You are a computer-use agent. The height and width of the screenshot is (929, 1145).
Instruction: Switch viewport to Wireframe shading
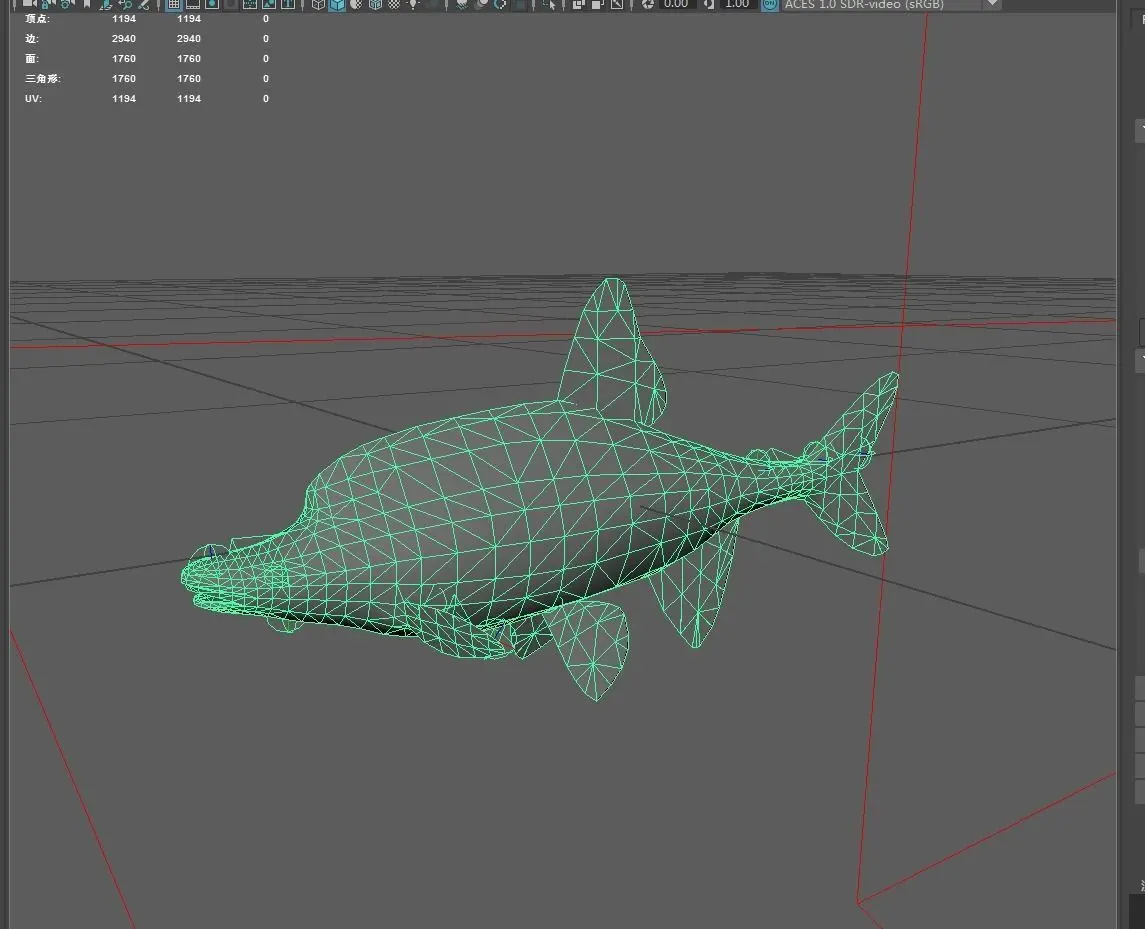tap(318, 4)
